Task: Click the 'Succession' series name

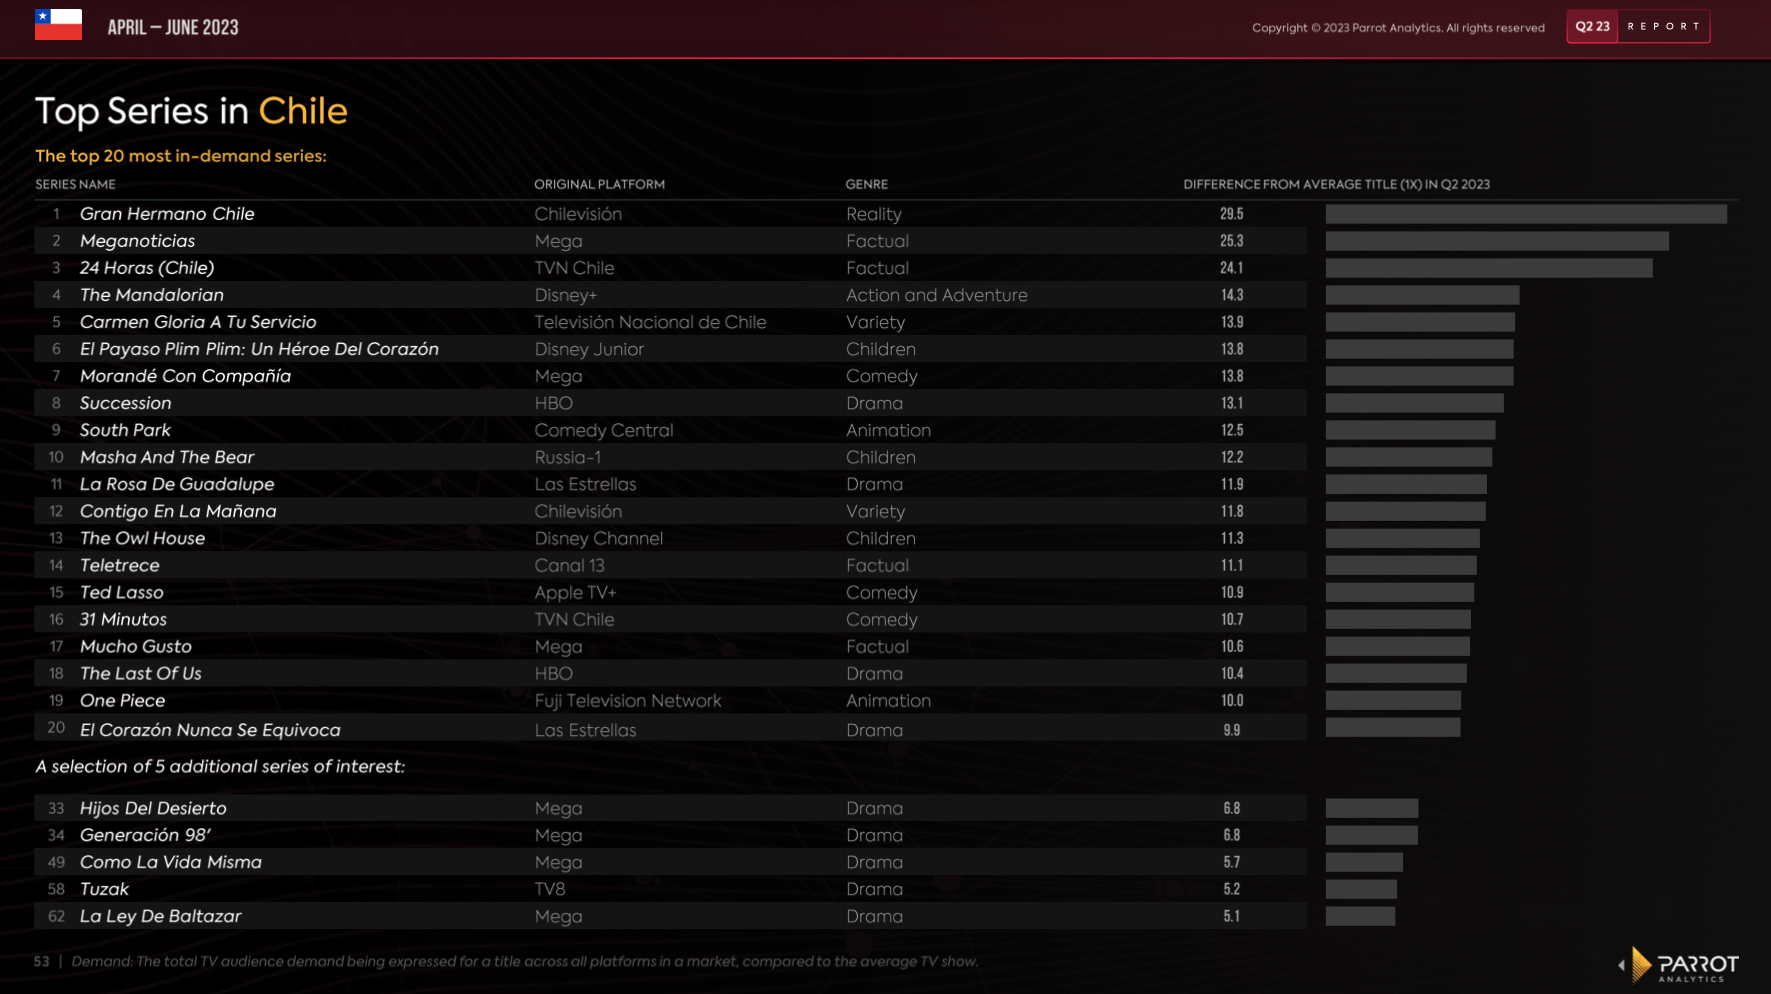Action: tap(125, 403)
